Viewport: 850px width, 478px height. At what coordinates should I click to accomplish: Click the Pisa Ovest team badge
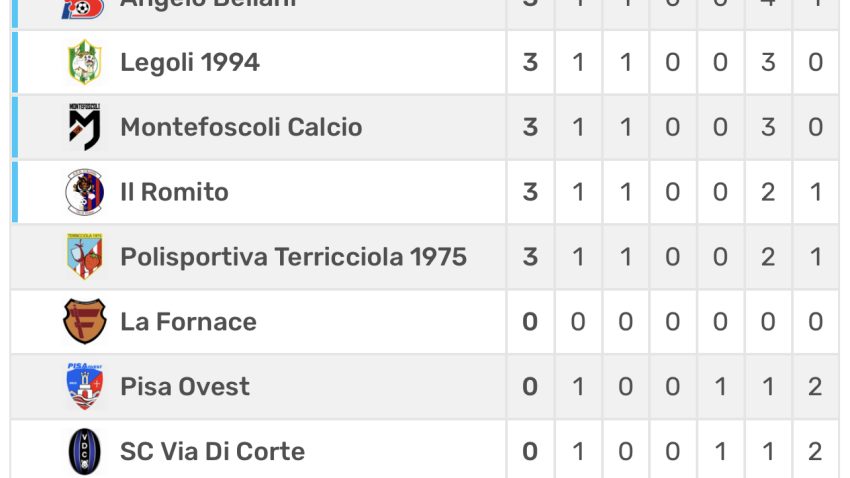(x=85, y=386)
